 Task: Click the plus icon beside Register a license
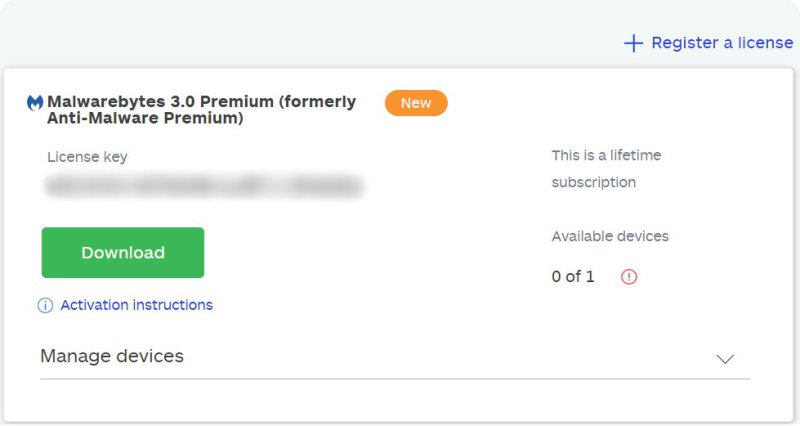click(x=633, y=43)
